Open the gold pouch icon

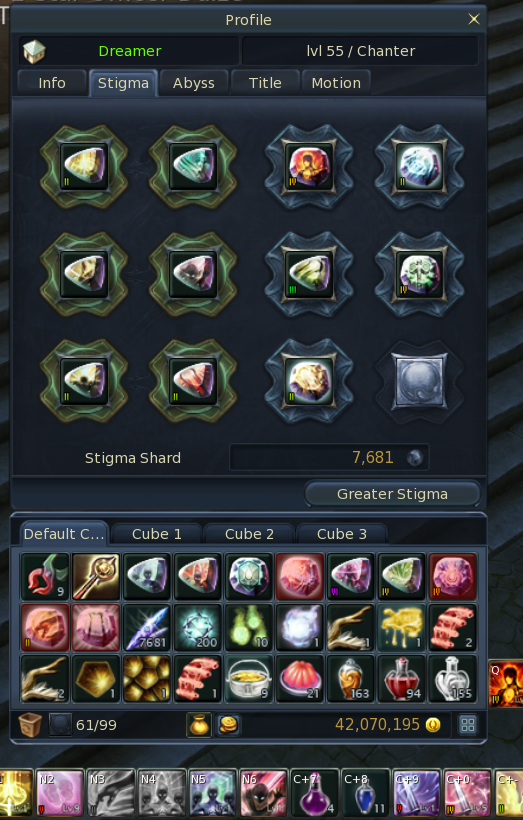[x=199, y=725]
